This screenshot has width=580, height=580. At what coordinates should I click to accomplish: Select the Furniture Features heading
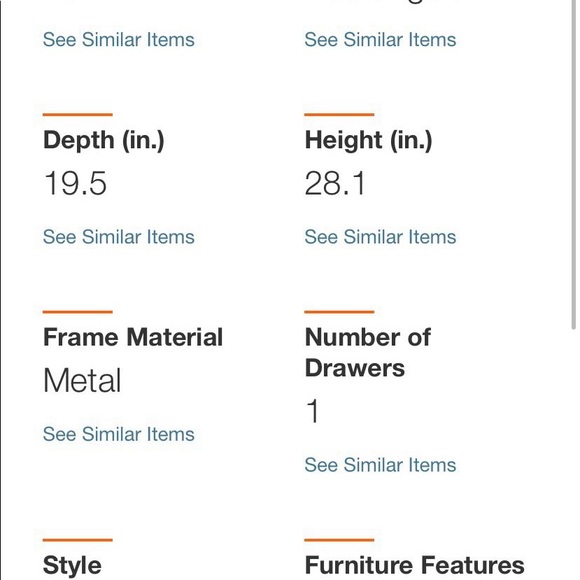[415, 565]
